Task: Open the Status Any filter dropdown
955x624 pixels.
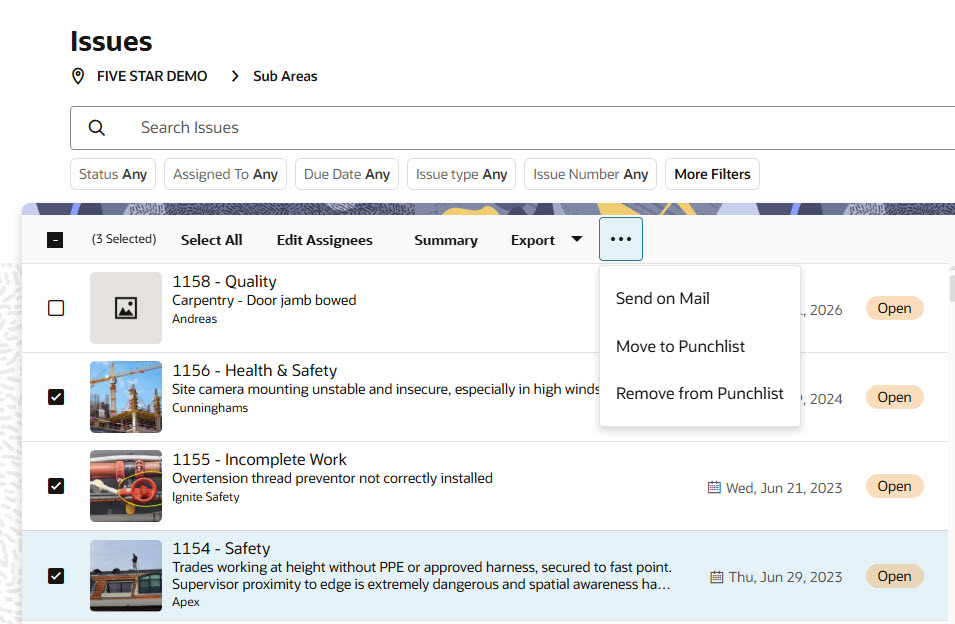Action: 113,174
